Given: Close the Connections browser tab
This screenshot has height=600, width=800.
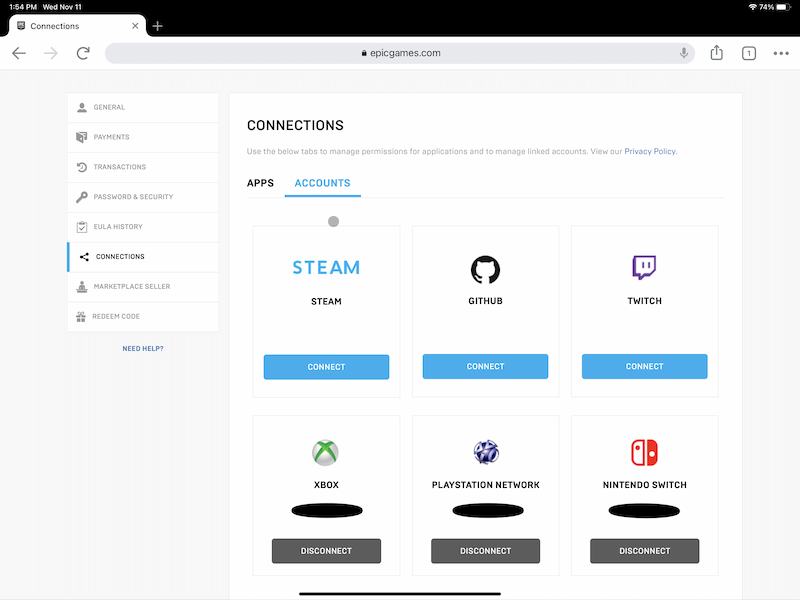Looking at the screenshot, I should click(135, 26).
